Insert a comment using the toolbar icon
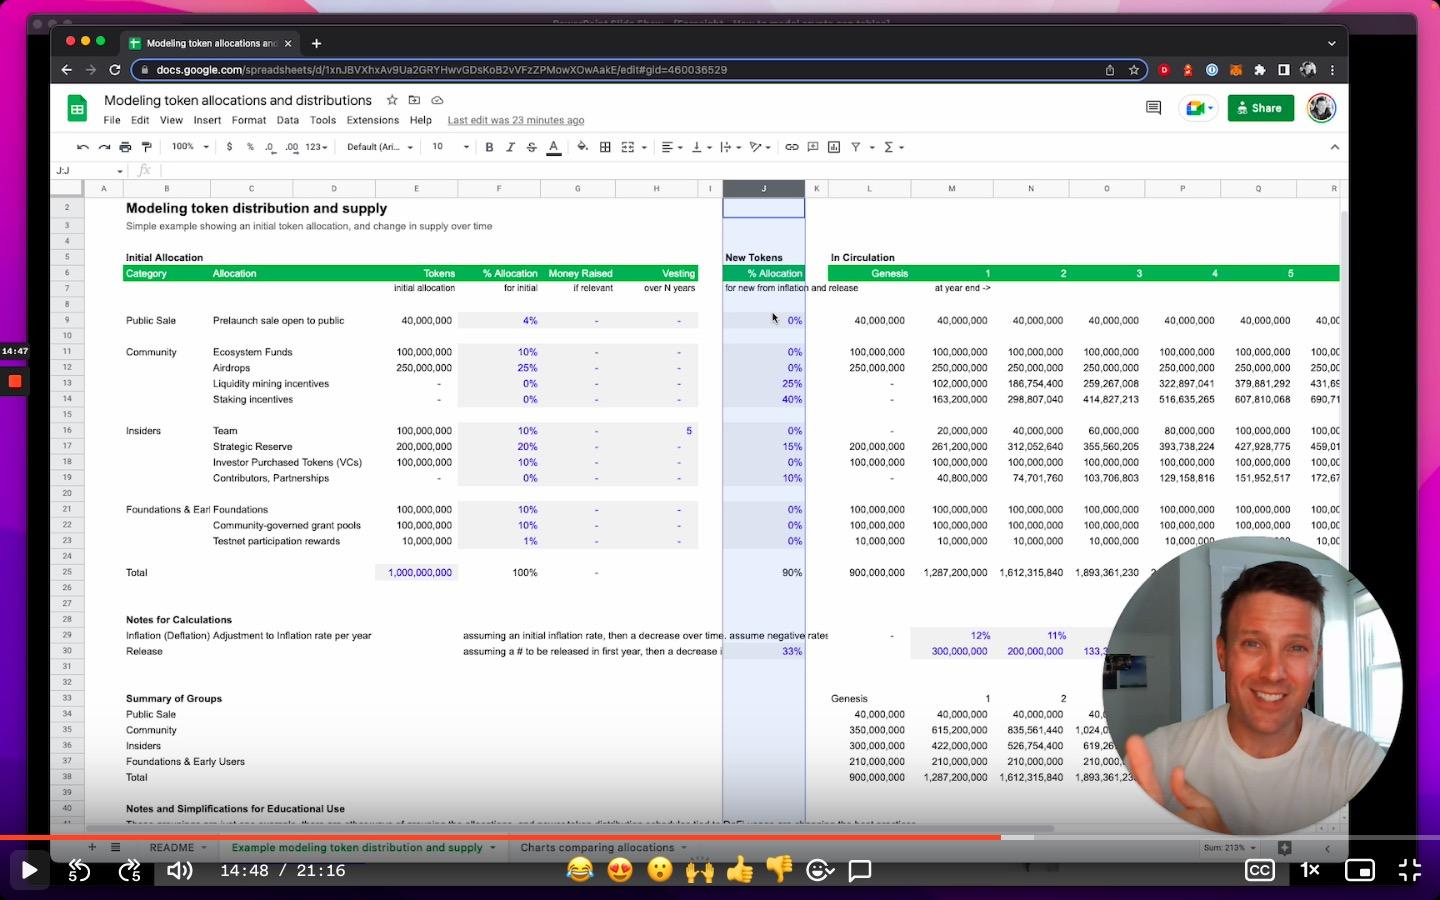 (813, 147)
